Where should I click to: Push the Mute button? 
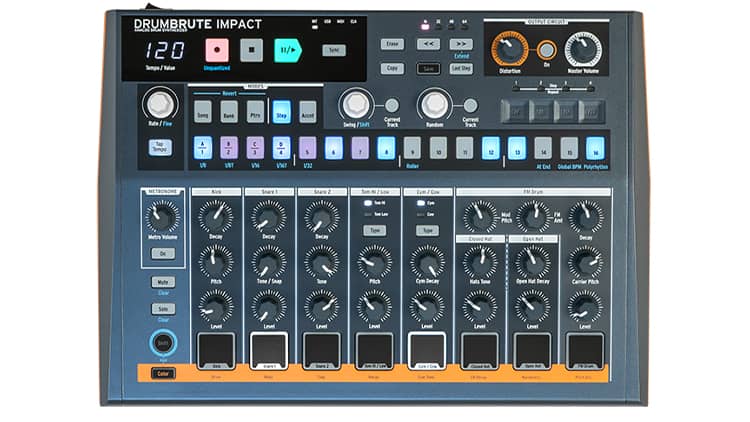[163, 282]
